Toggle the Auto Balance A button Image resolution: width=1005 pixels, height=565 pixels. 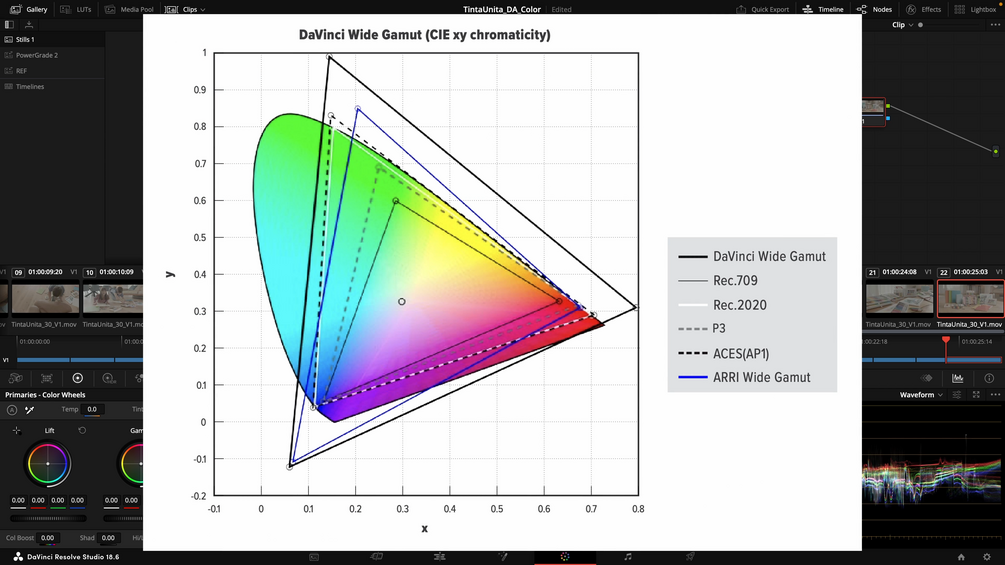click(12, 409)
